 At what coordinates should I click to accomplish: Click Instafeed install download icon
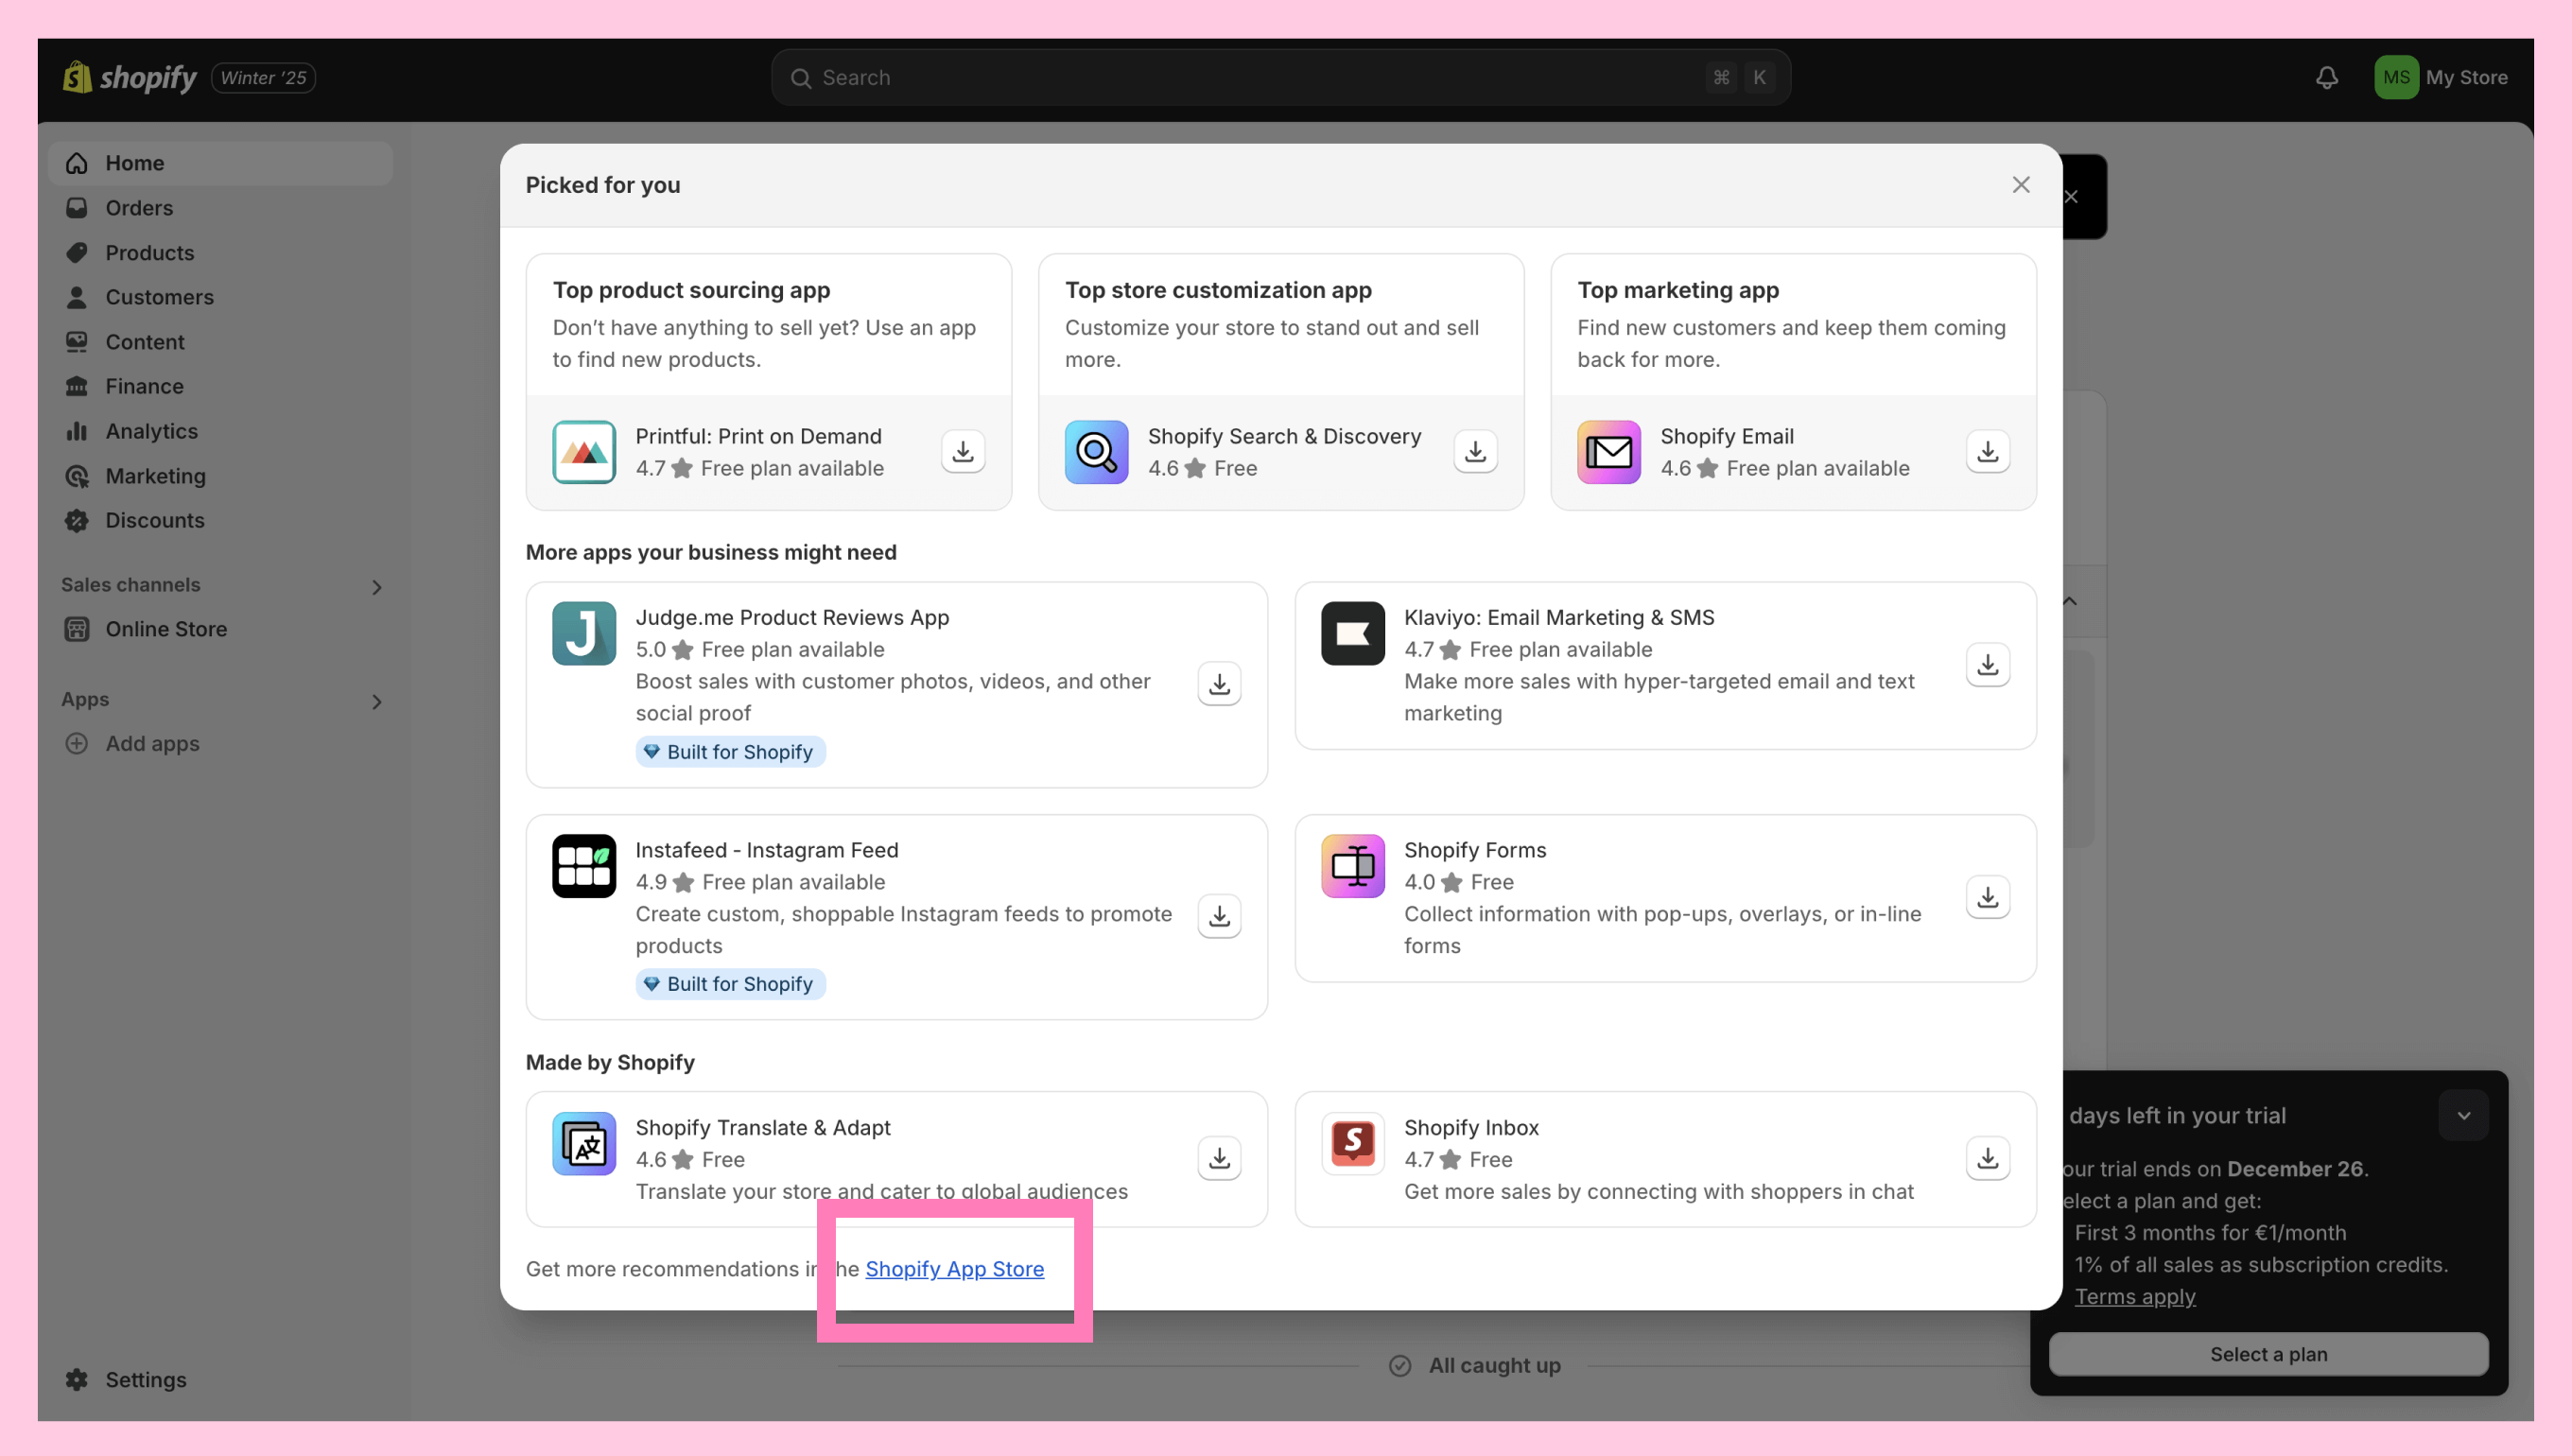click(1219, 916)
